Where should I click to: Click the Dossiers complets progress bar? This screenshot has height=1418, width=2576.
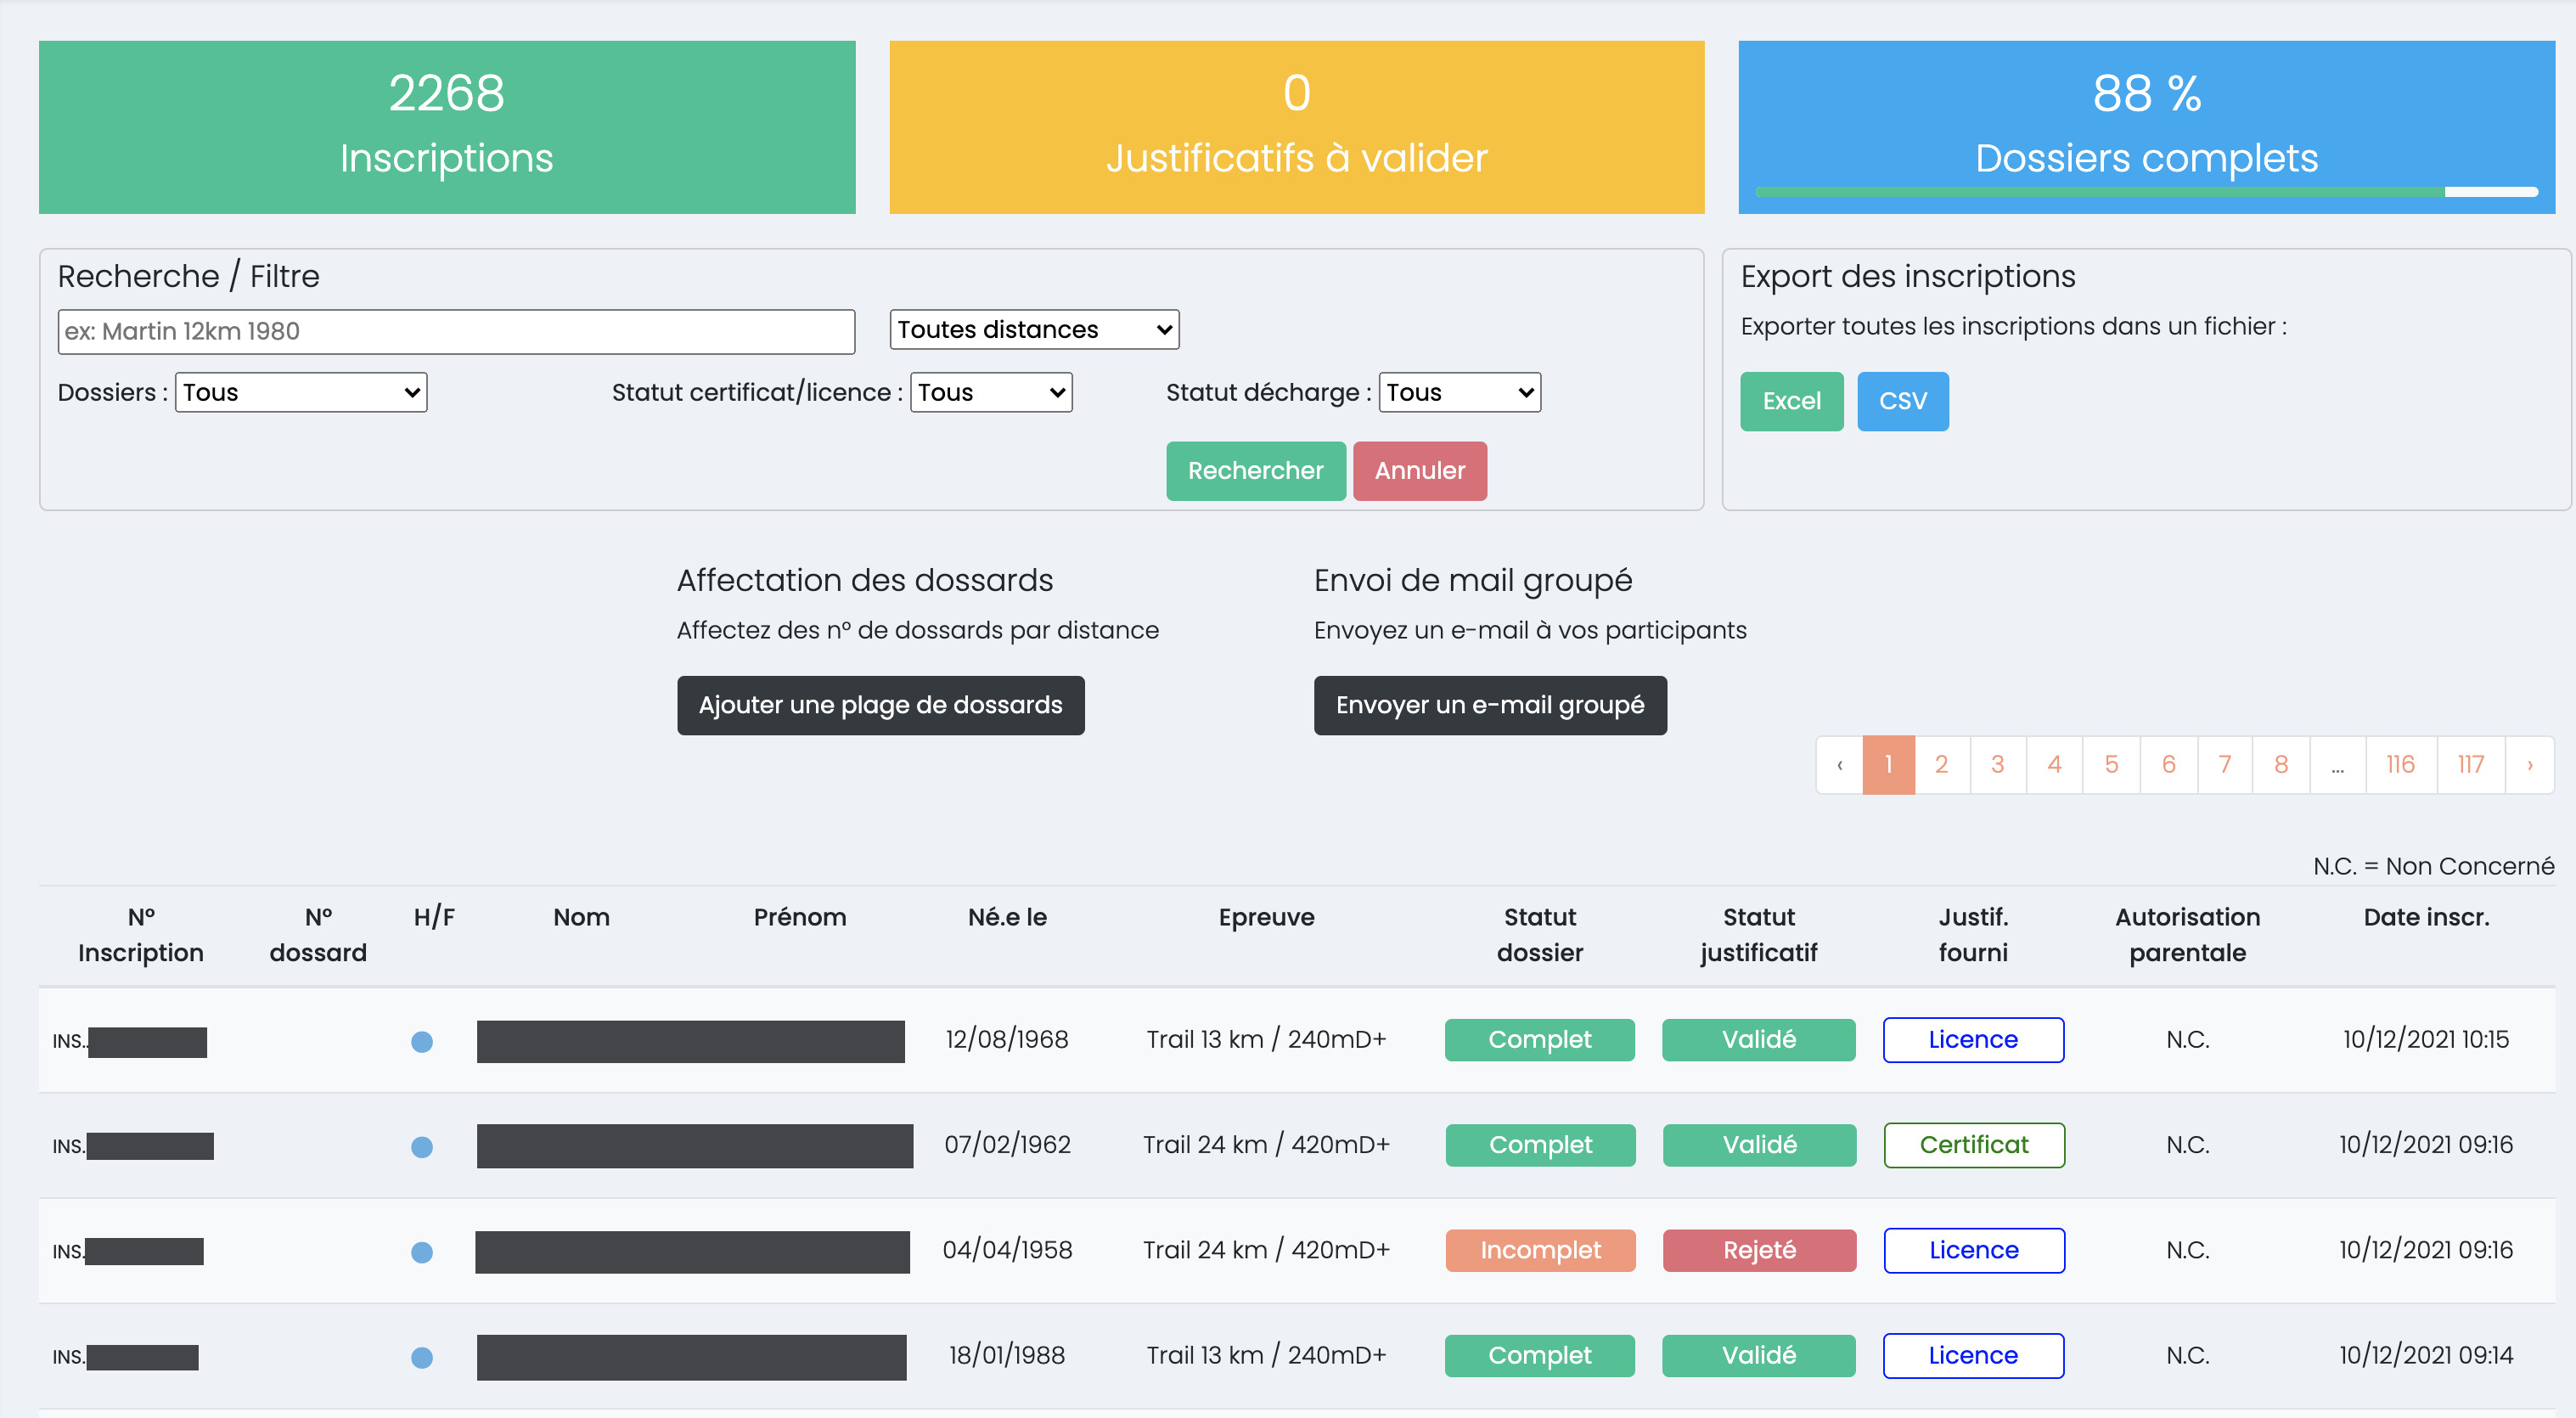tap(2146, 192)
